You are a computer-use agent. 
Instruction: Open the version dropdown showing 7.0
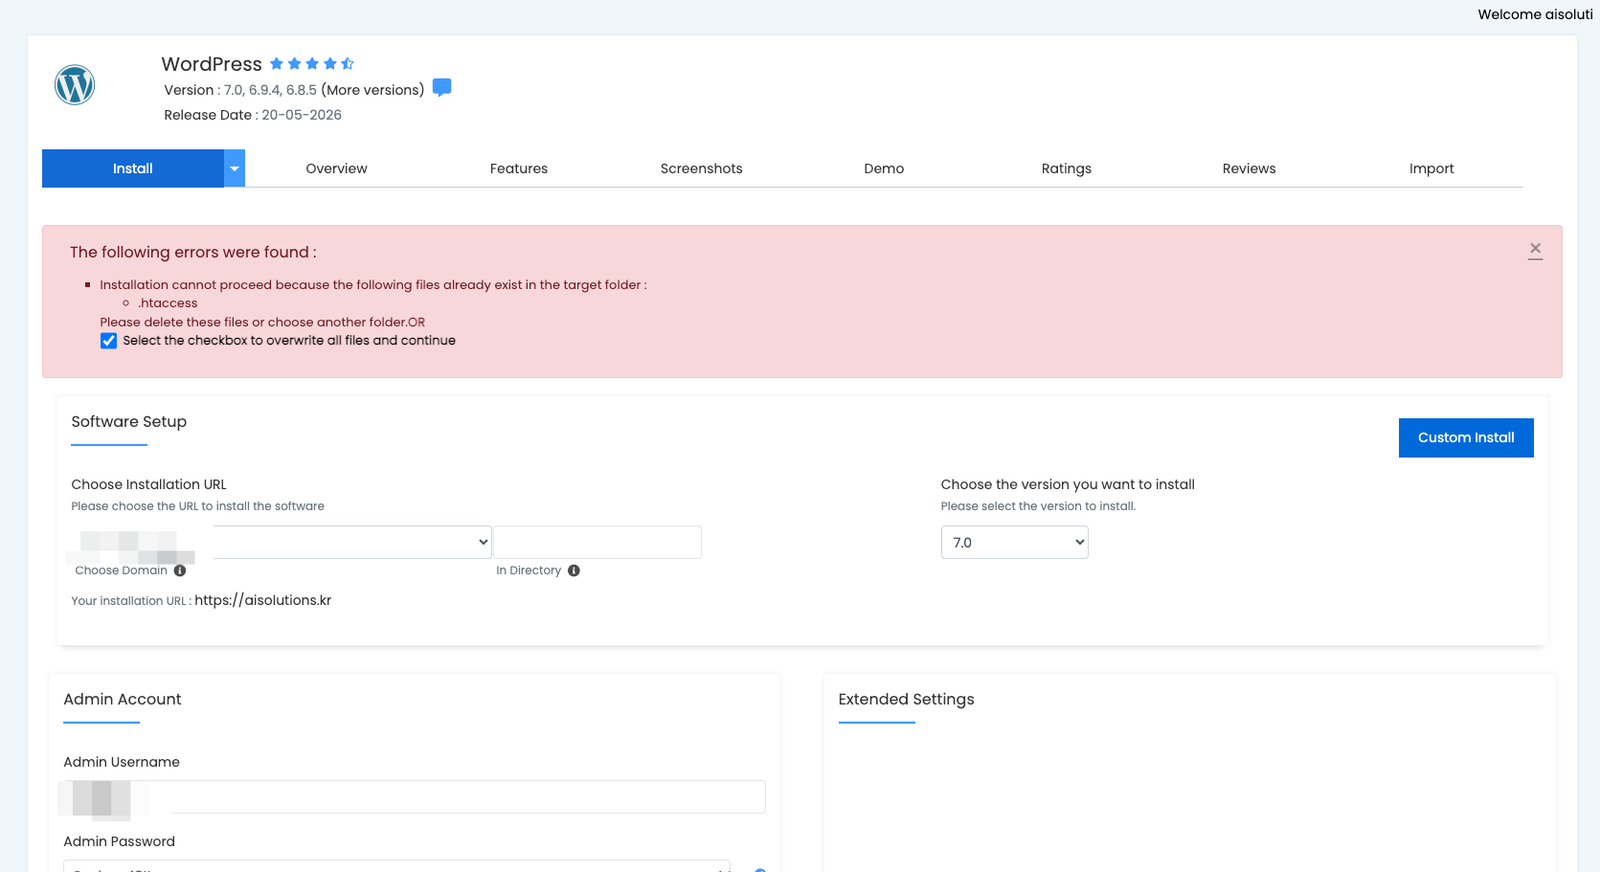pyautogui.click(x=1014, y=542)
